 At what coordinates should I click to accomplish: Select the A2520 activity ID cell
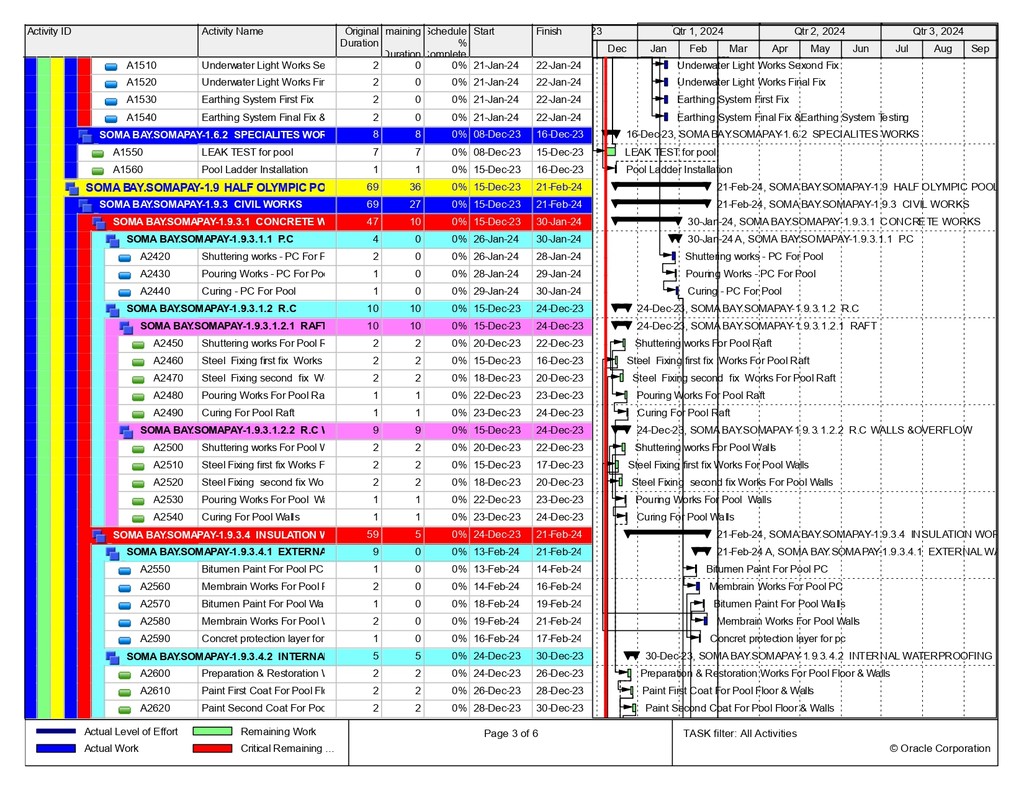pos(168,483)
